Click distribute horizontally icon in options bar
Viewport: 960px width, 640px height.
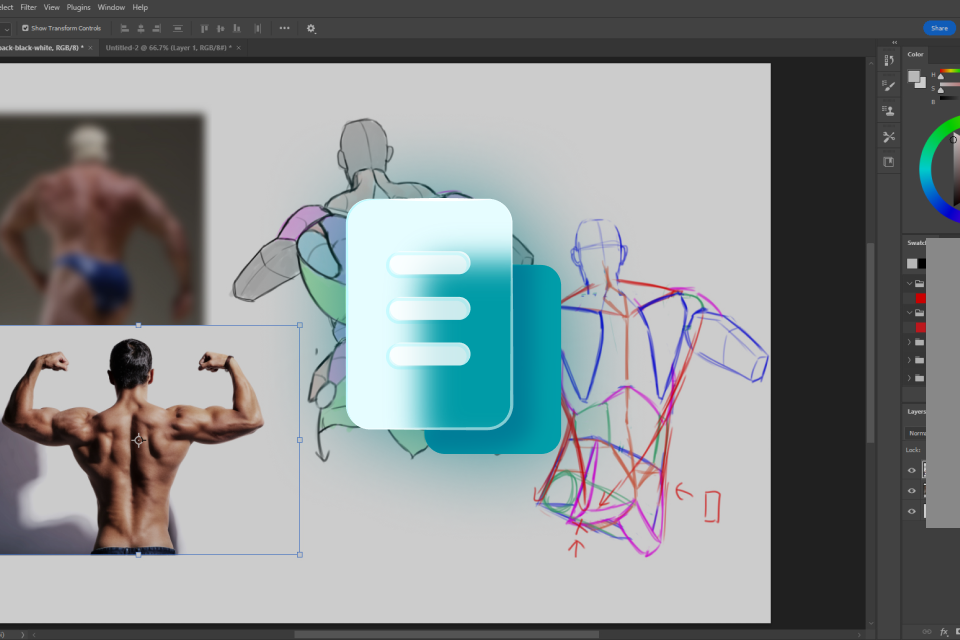pos(258,28)
